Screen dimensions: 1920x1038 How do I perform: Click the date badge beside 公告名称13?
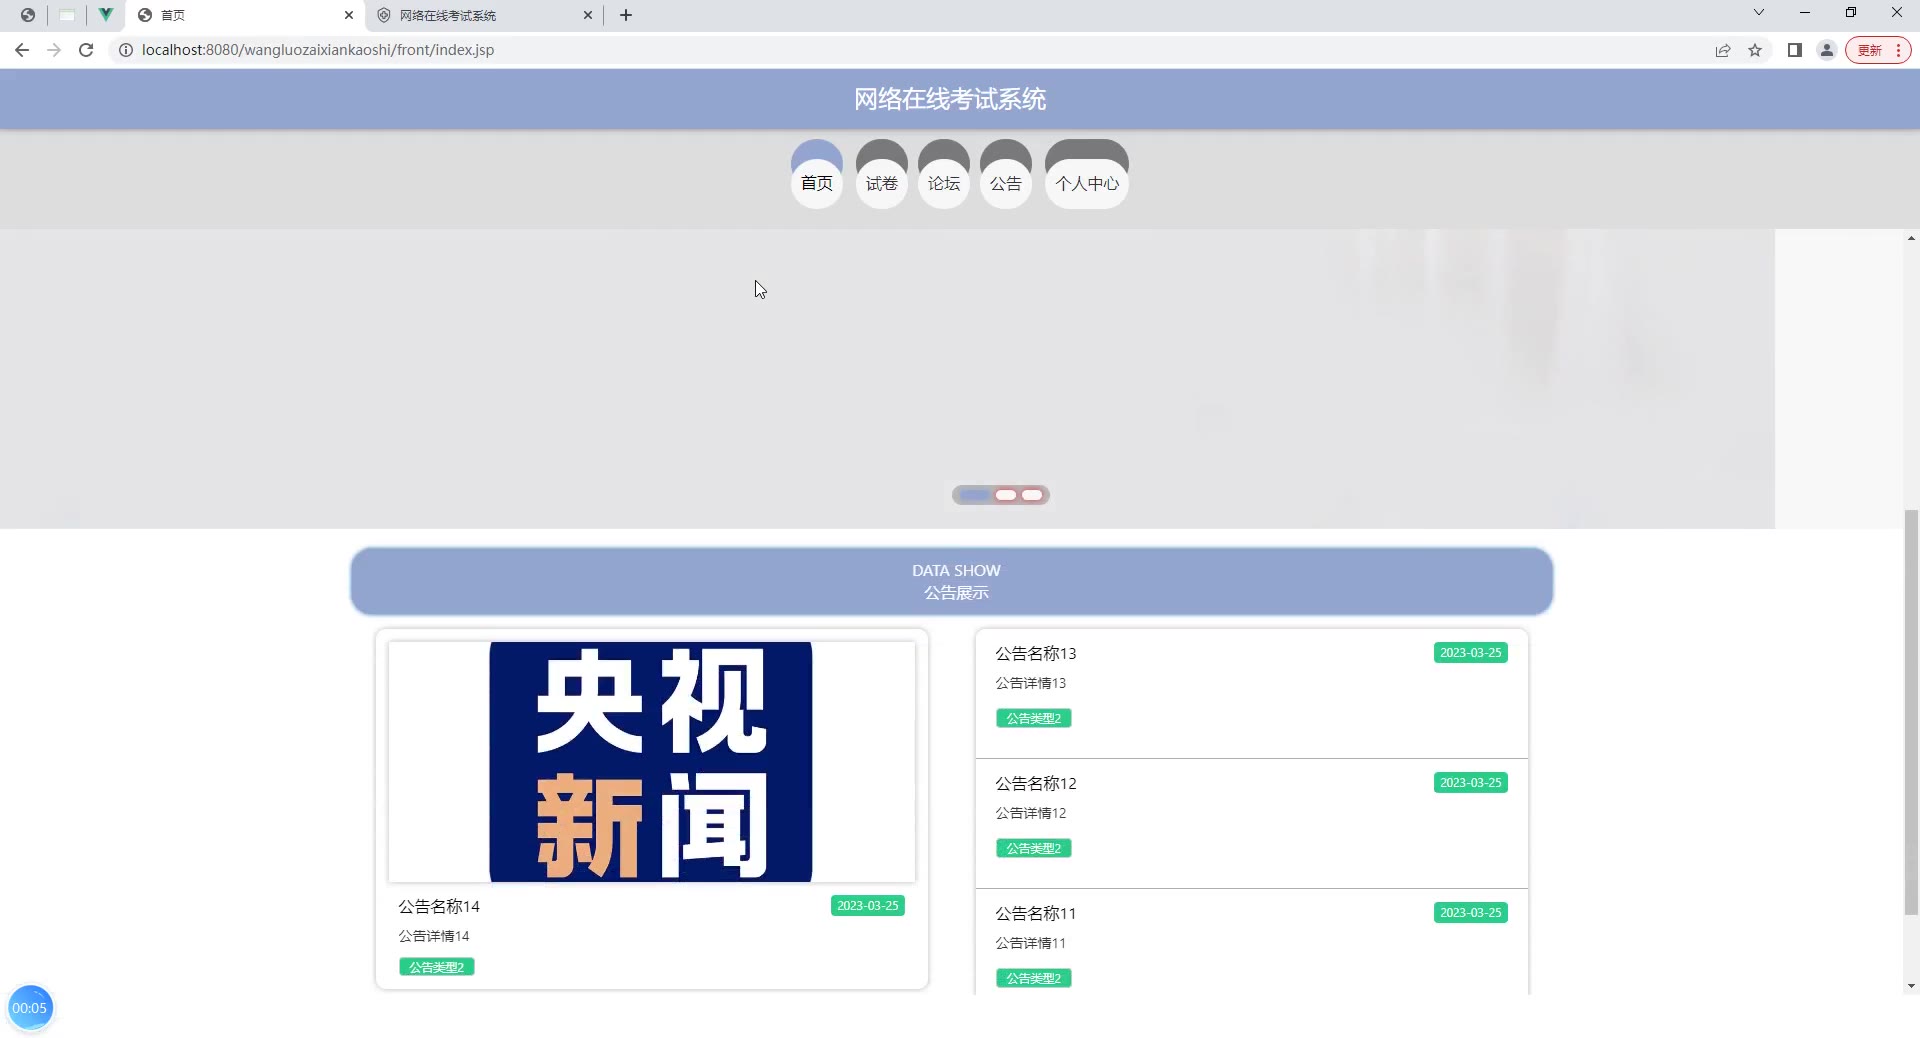[1471, 653]
